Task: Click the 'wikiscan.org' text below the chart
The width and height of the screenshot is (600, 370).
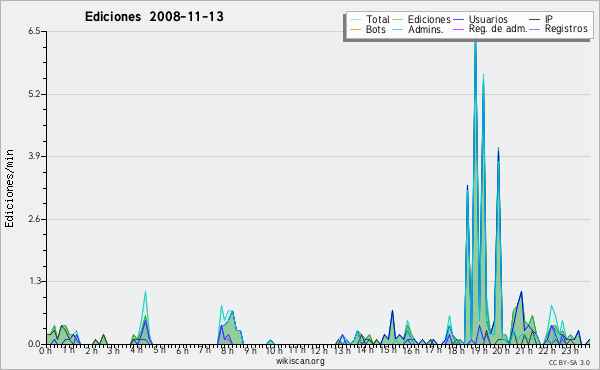Action: pos(300,361)
